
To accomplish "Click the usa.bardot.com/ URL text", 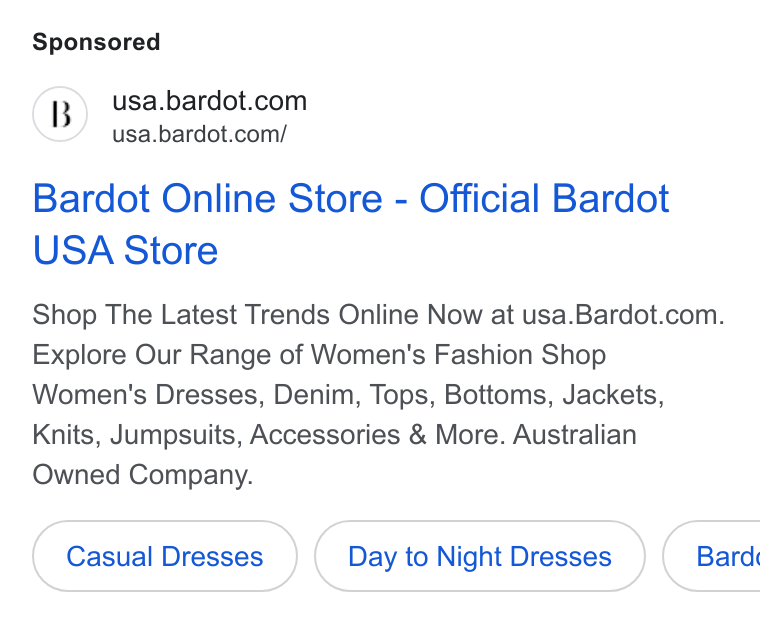I will tap(199, 134).
